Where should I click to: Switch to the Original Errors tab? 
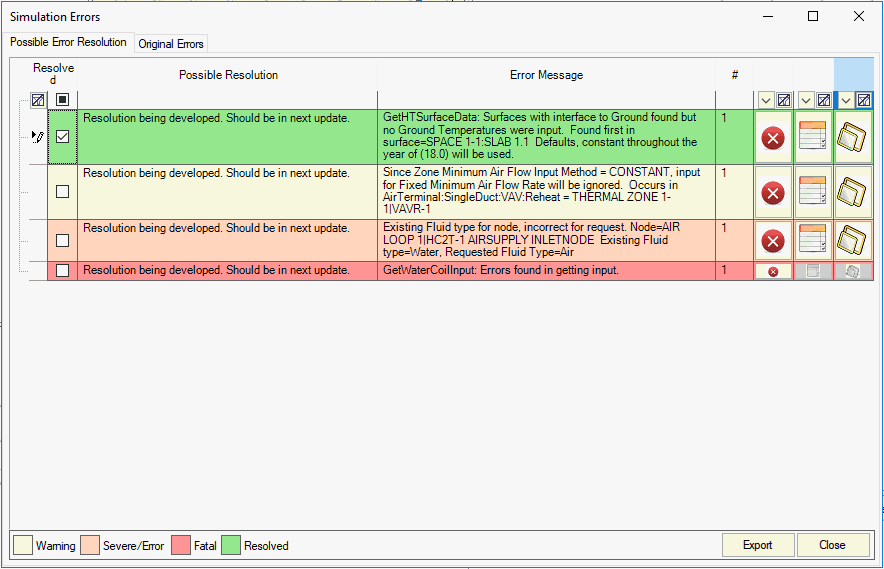(171, 44)
